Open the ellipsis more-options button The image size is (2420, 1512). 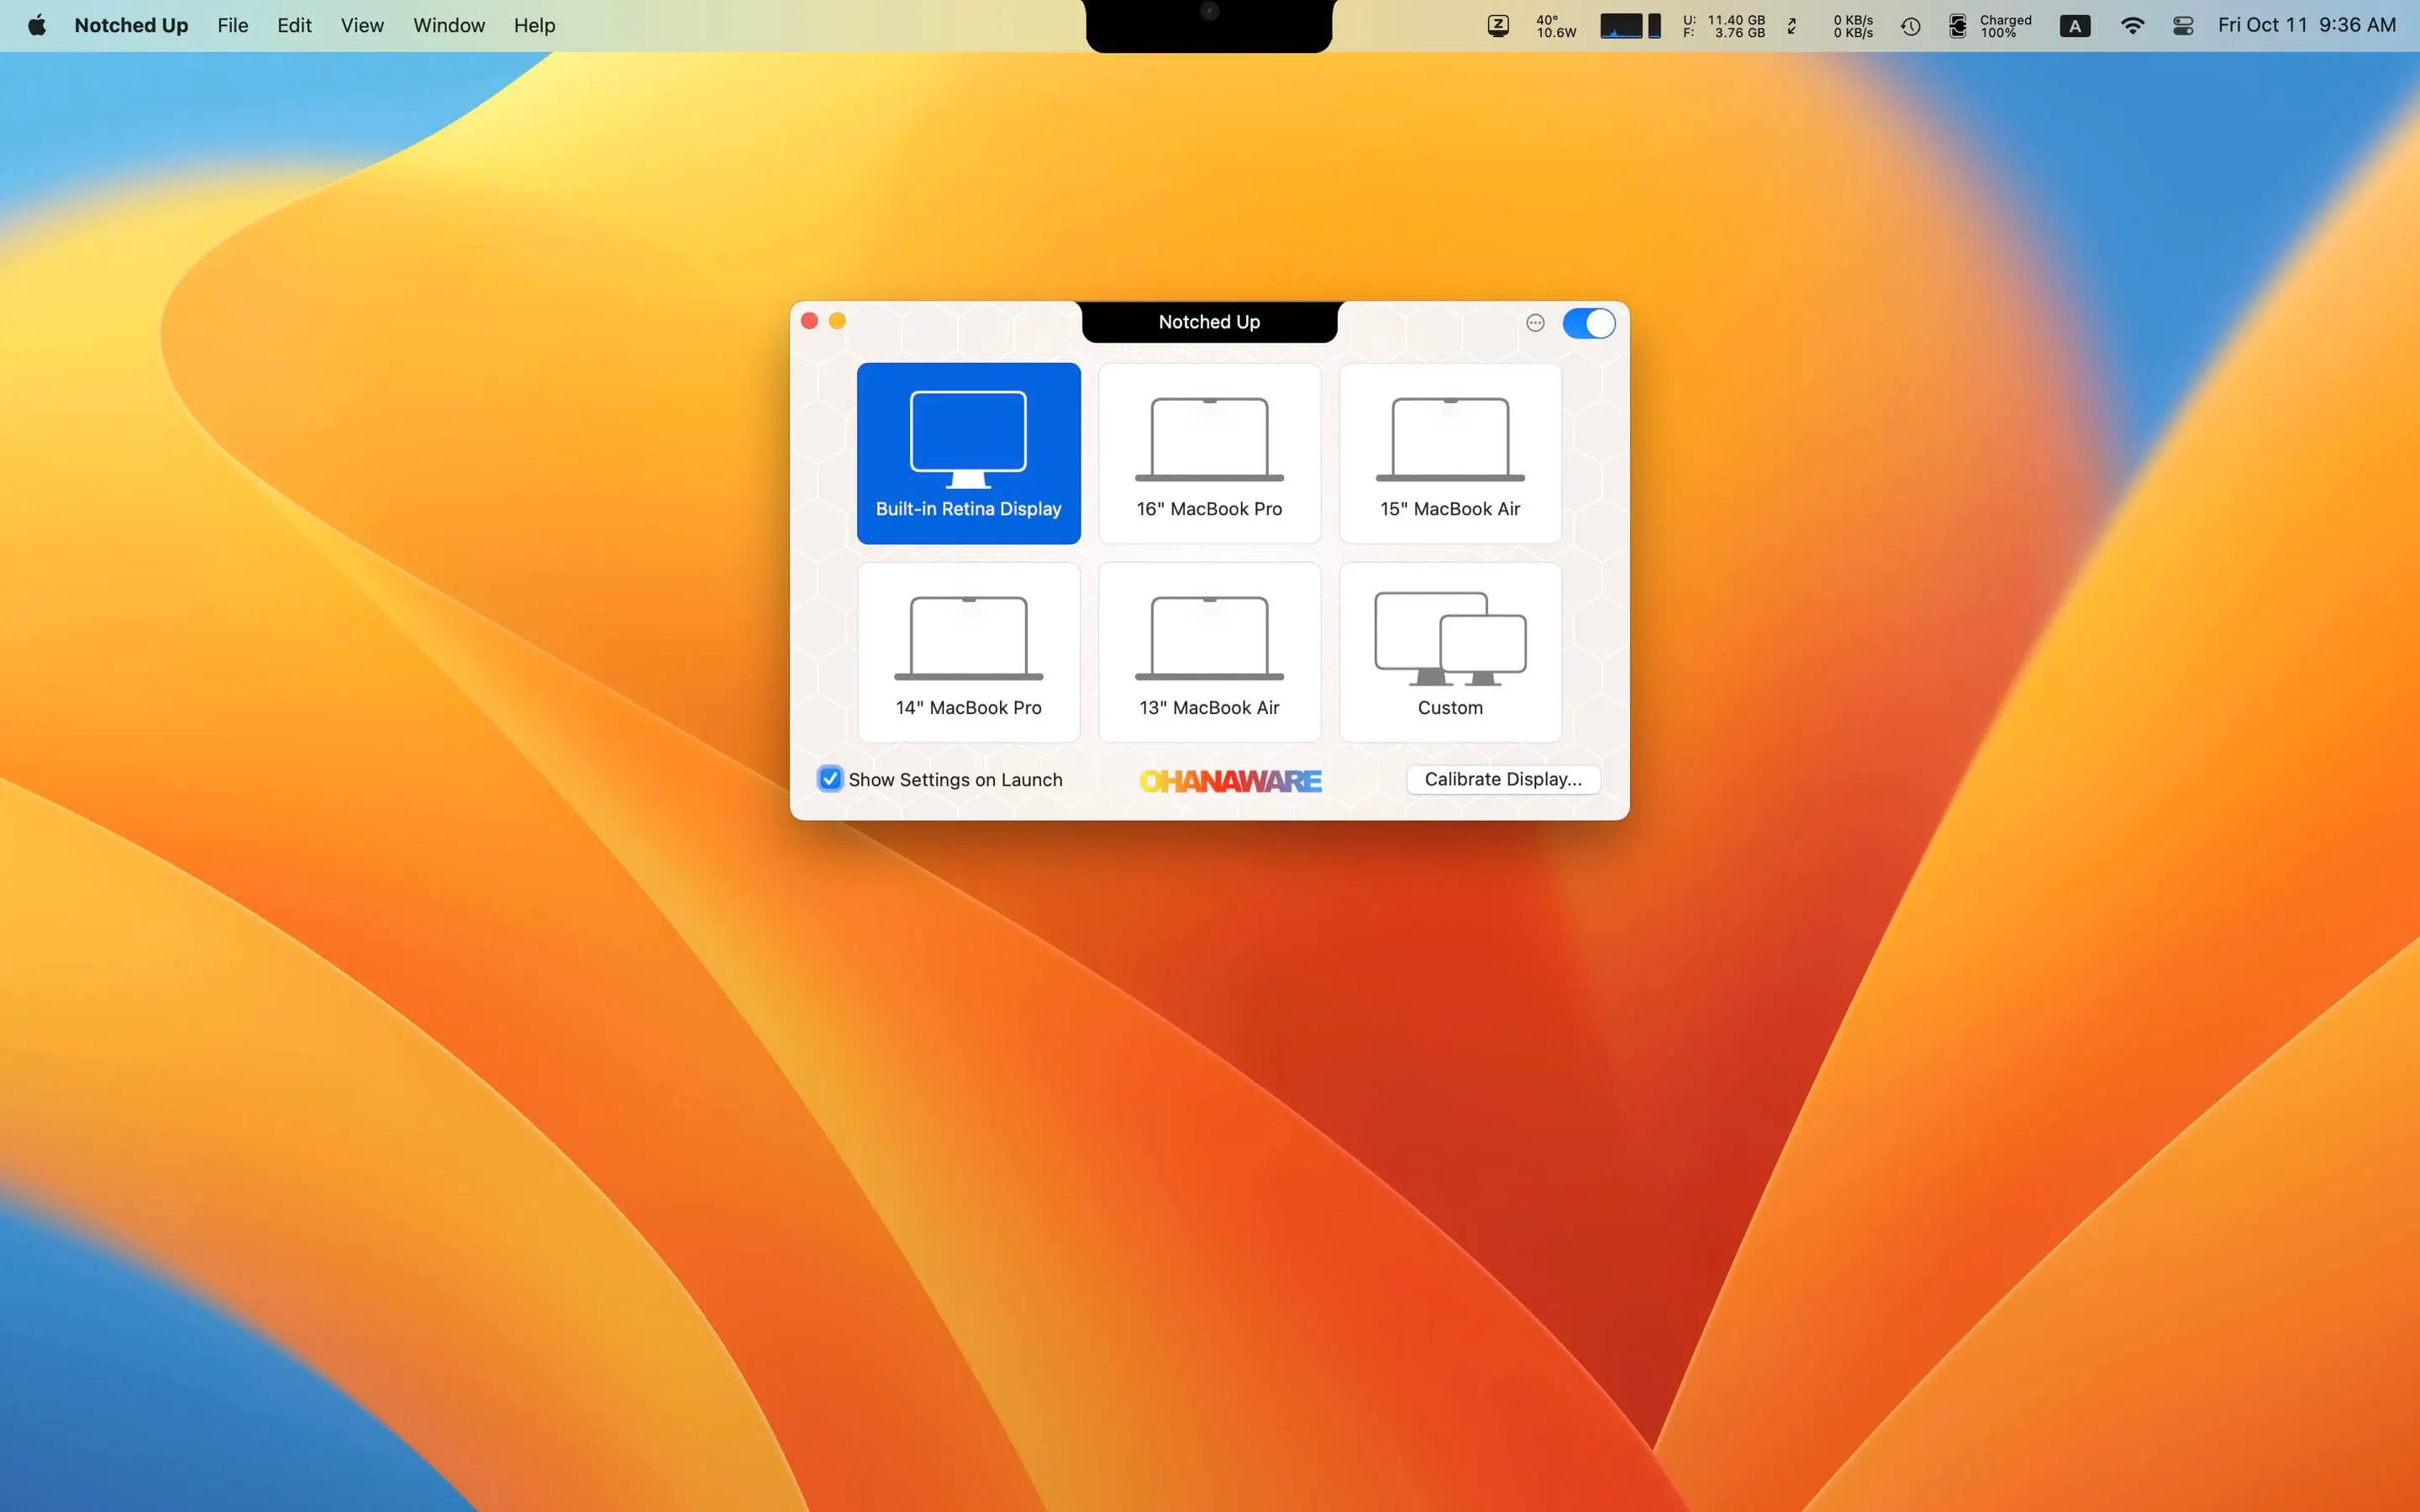point(1535,323)
